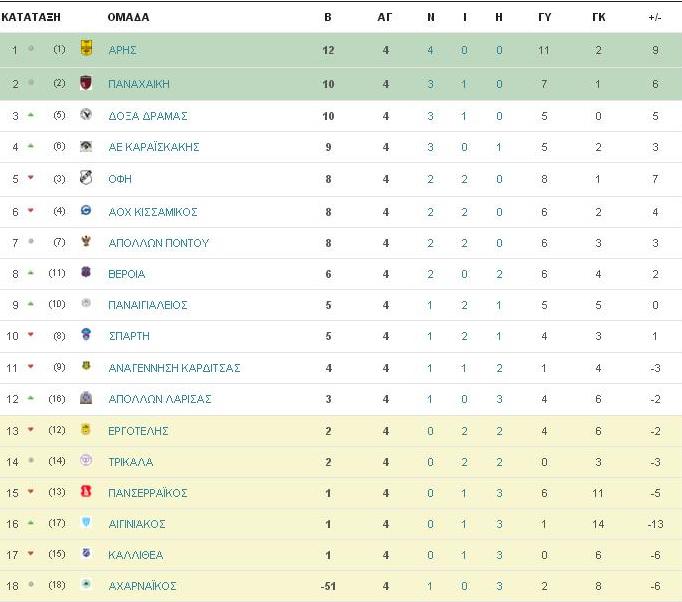
Task: Click the ΓΥ goals-for column header
Action: pos(545,17)
